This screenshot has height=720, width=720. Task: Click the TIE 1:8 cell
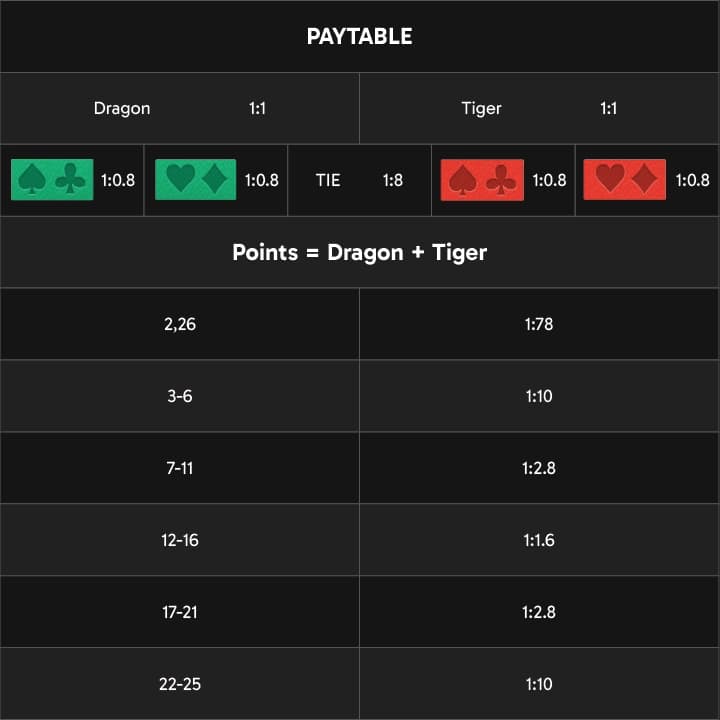[360, 180]
